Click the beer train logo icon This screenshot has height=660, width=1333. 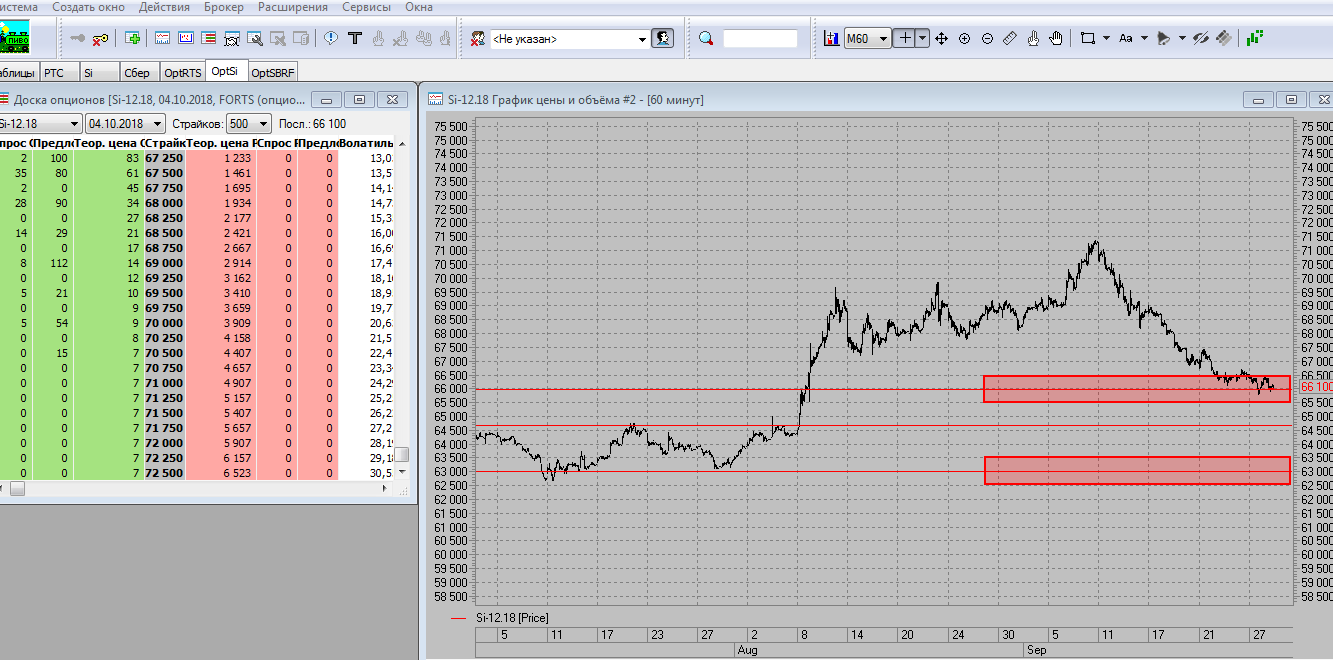(14, 36)
